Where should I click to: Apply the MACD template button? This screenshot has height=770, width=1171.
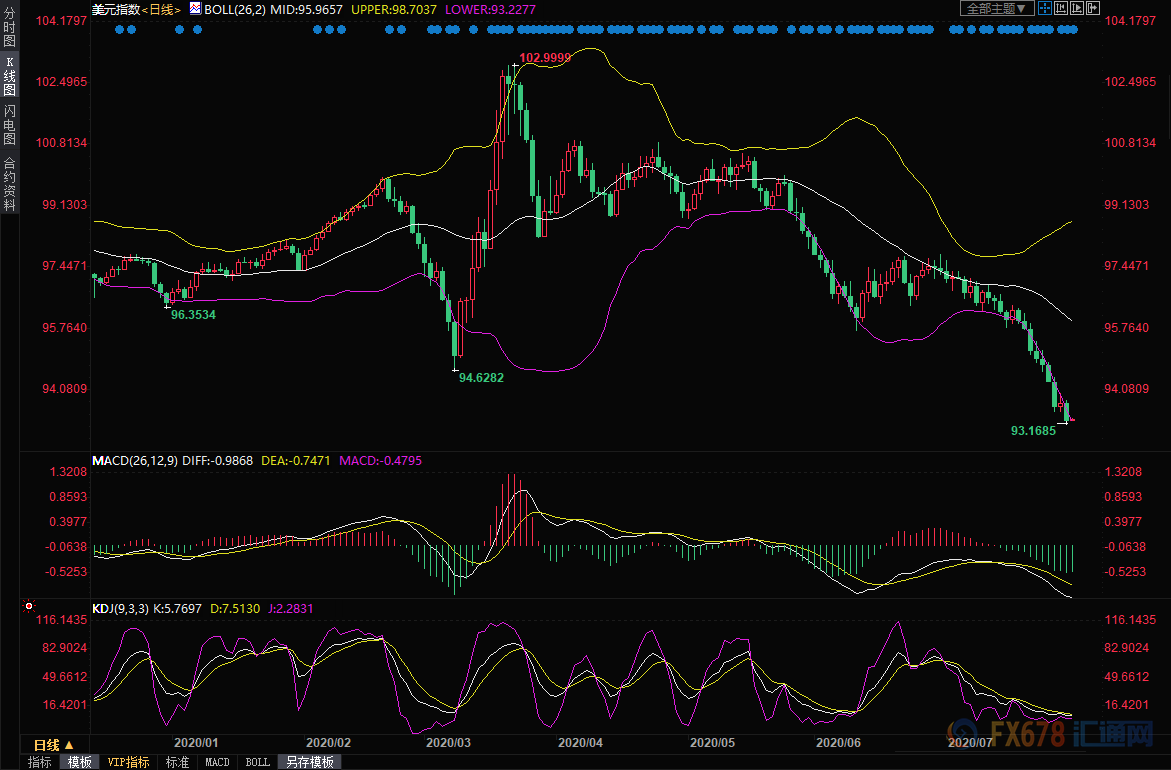coord(217,762)
